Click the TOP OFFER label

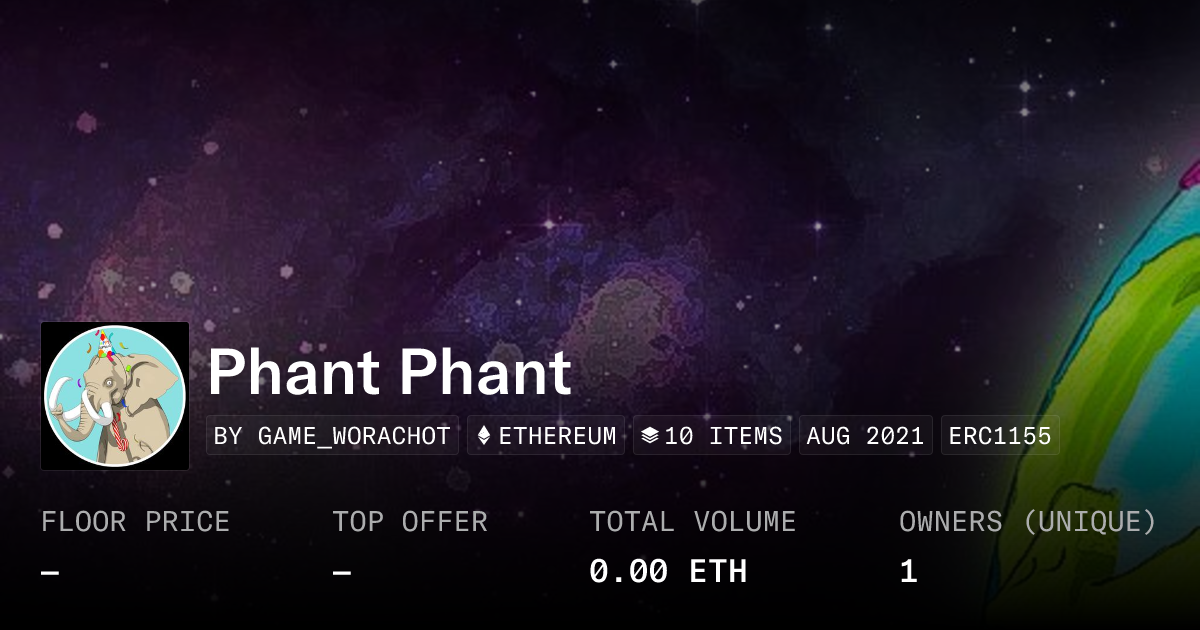tap(410, 522)
